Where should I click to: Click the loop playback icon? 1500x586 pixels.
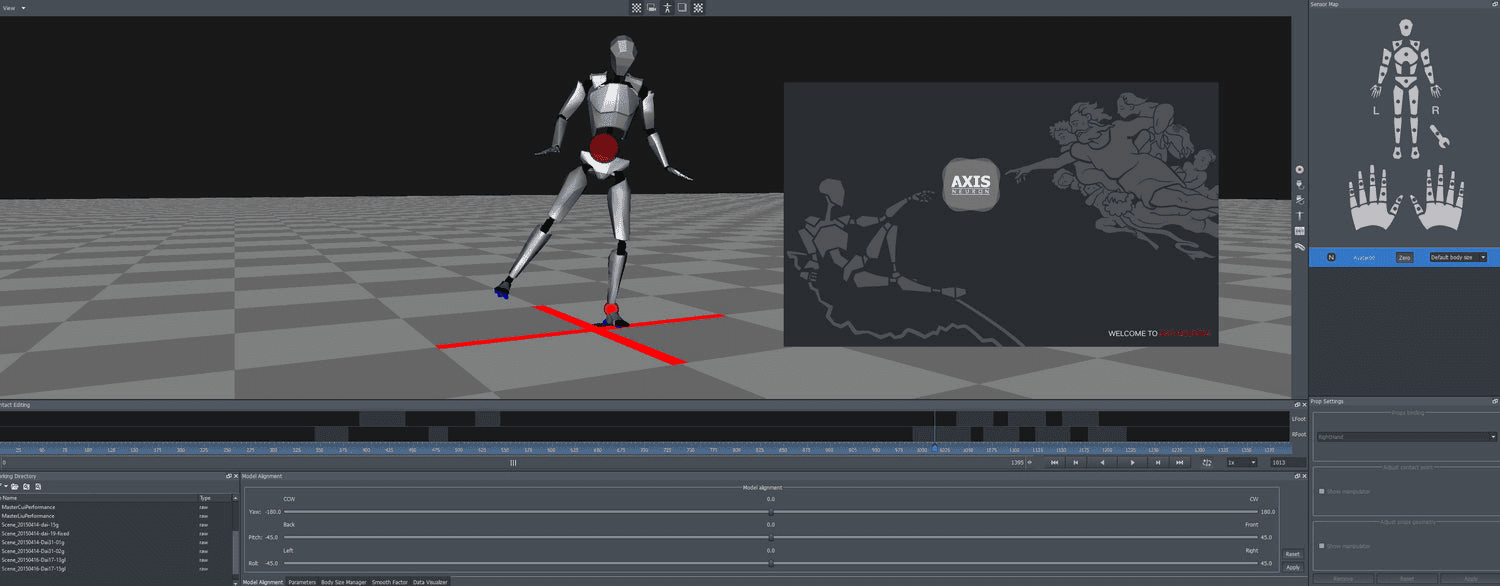tap(1207, 463)
